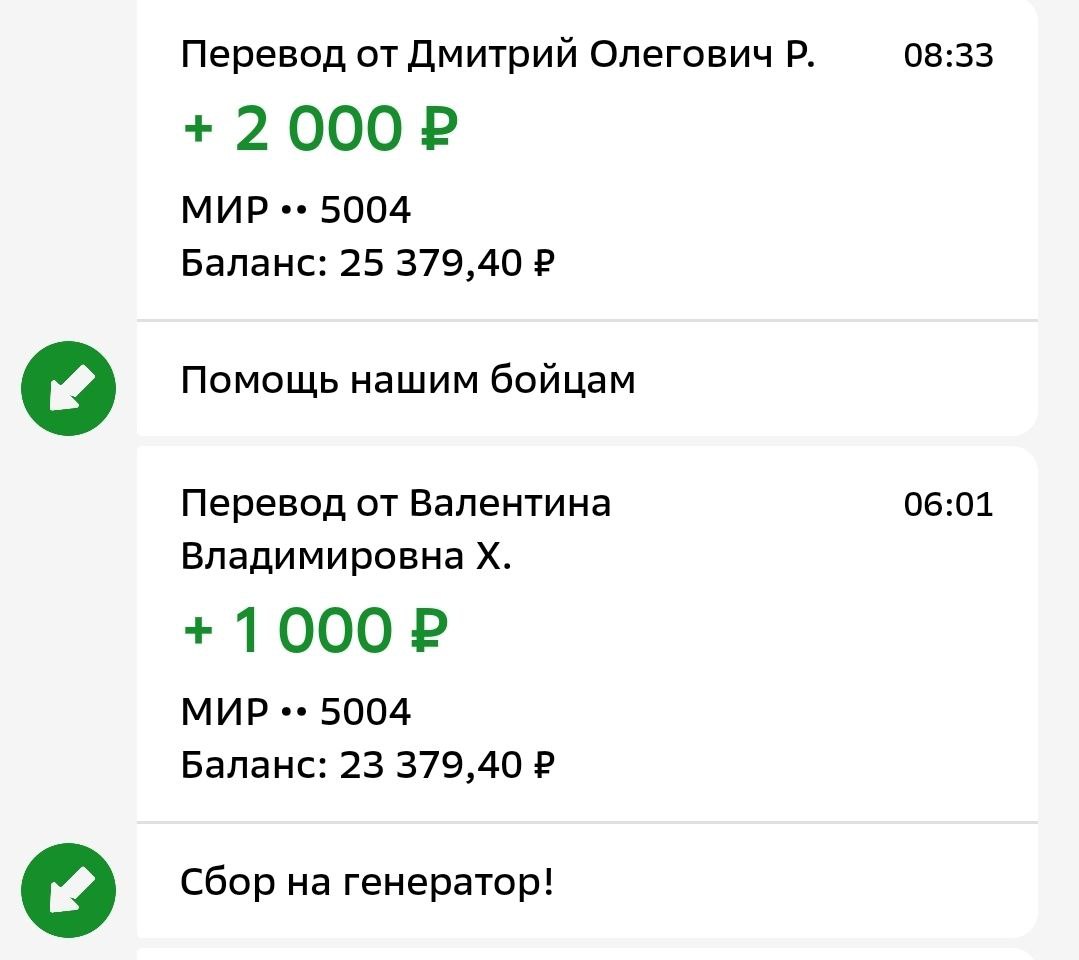Screen dimensions: 1079x960
Task: Tap the green plus sign before 1 000
Action: tap(198, 630)
